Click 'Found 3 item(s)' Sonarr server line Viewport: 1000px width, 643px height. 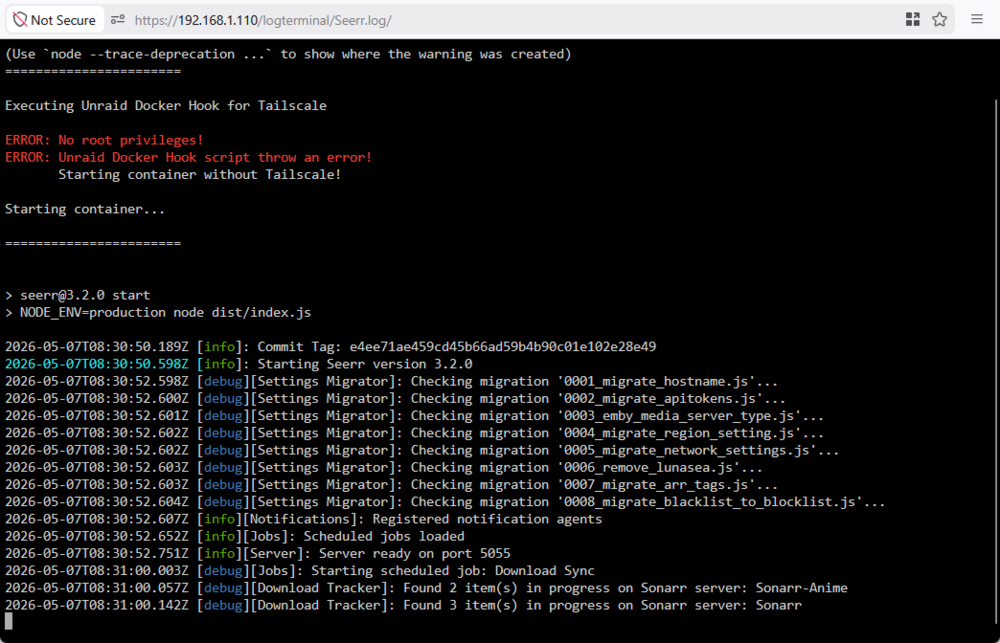point(403,605)
